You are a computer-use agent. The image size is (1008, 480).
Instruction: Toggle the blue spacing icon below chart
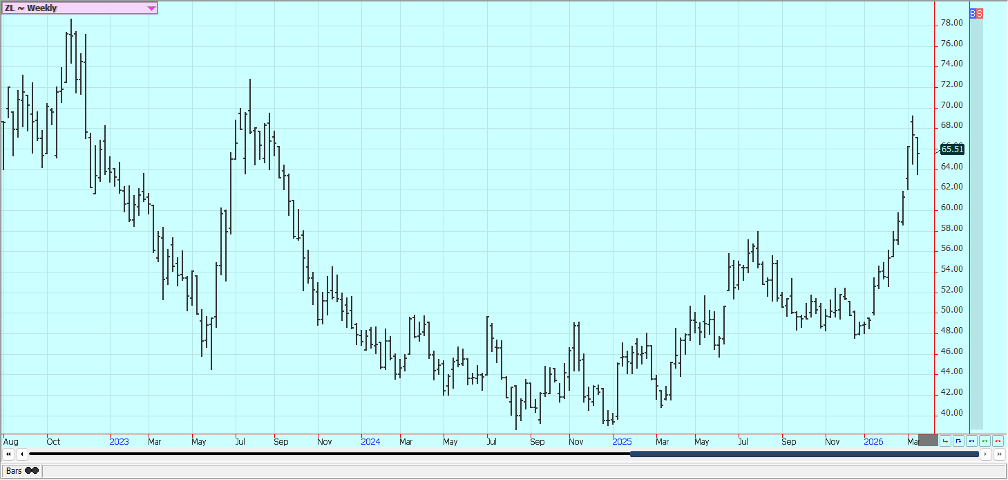click(x=971, y=440)
